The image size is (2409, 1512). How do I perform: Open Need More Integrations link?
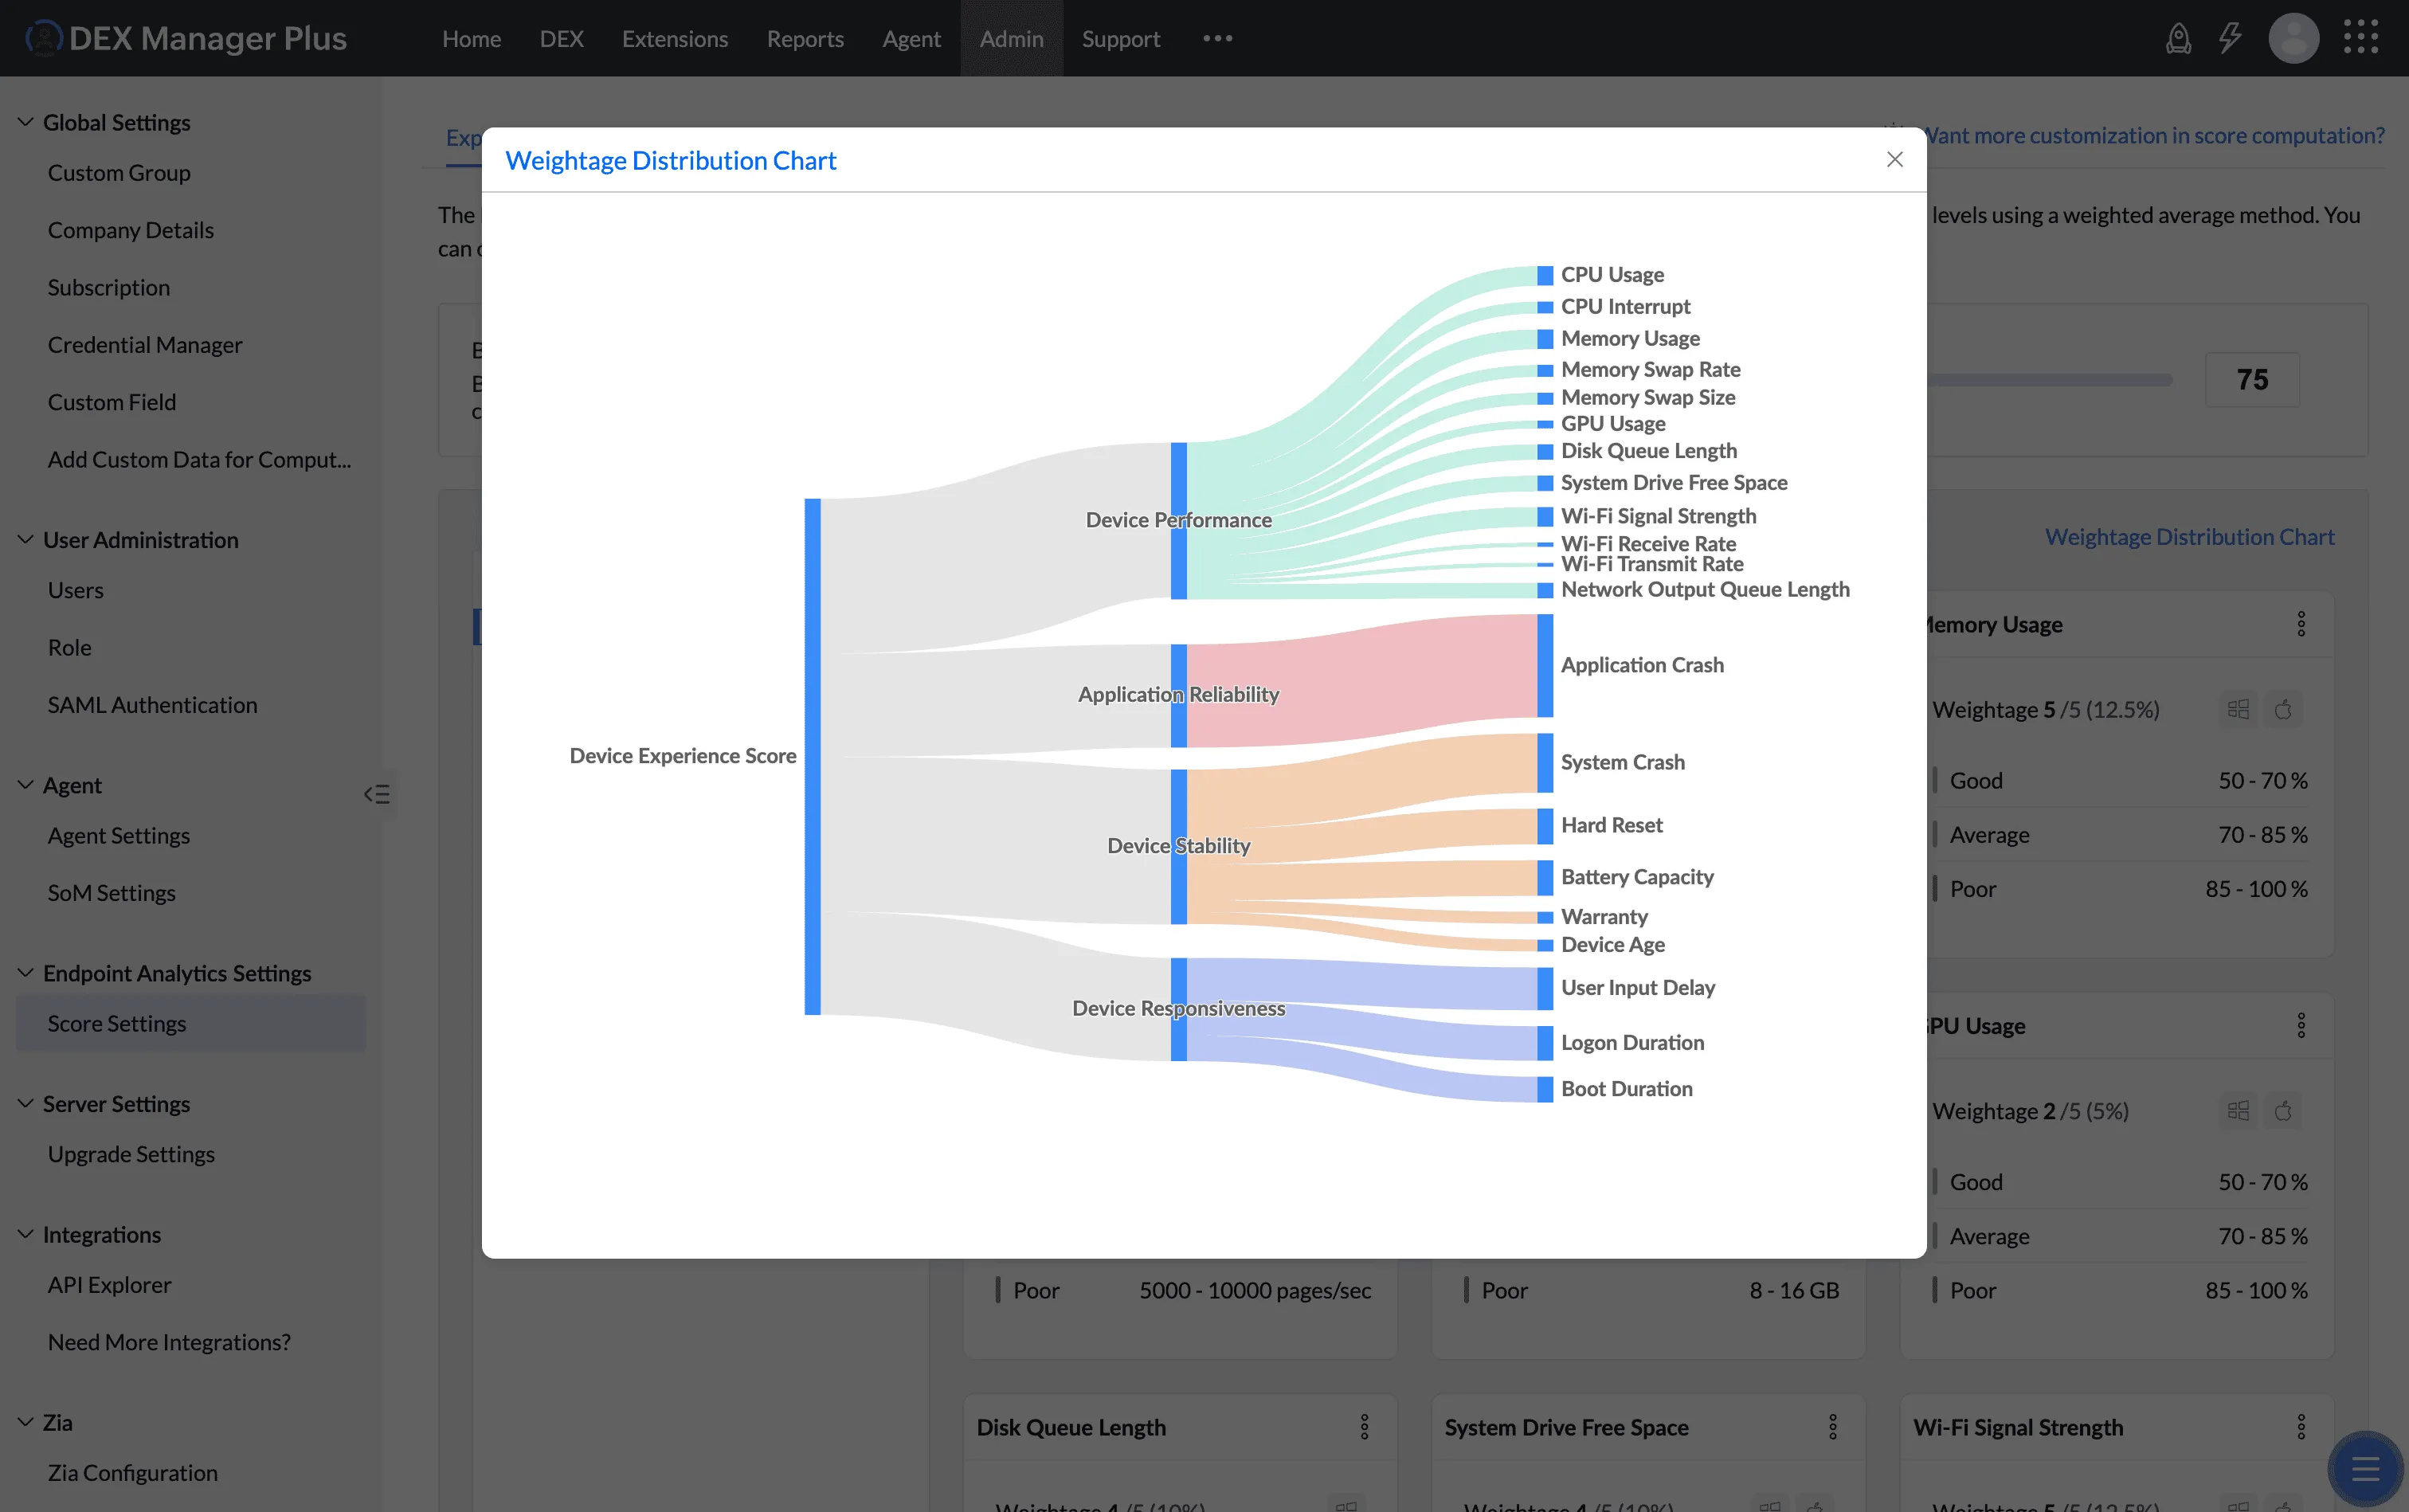tap(169, 1342)
